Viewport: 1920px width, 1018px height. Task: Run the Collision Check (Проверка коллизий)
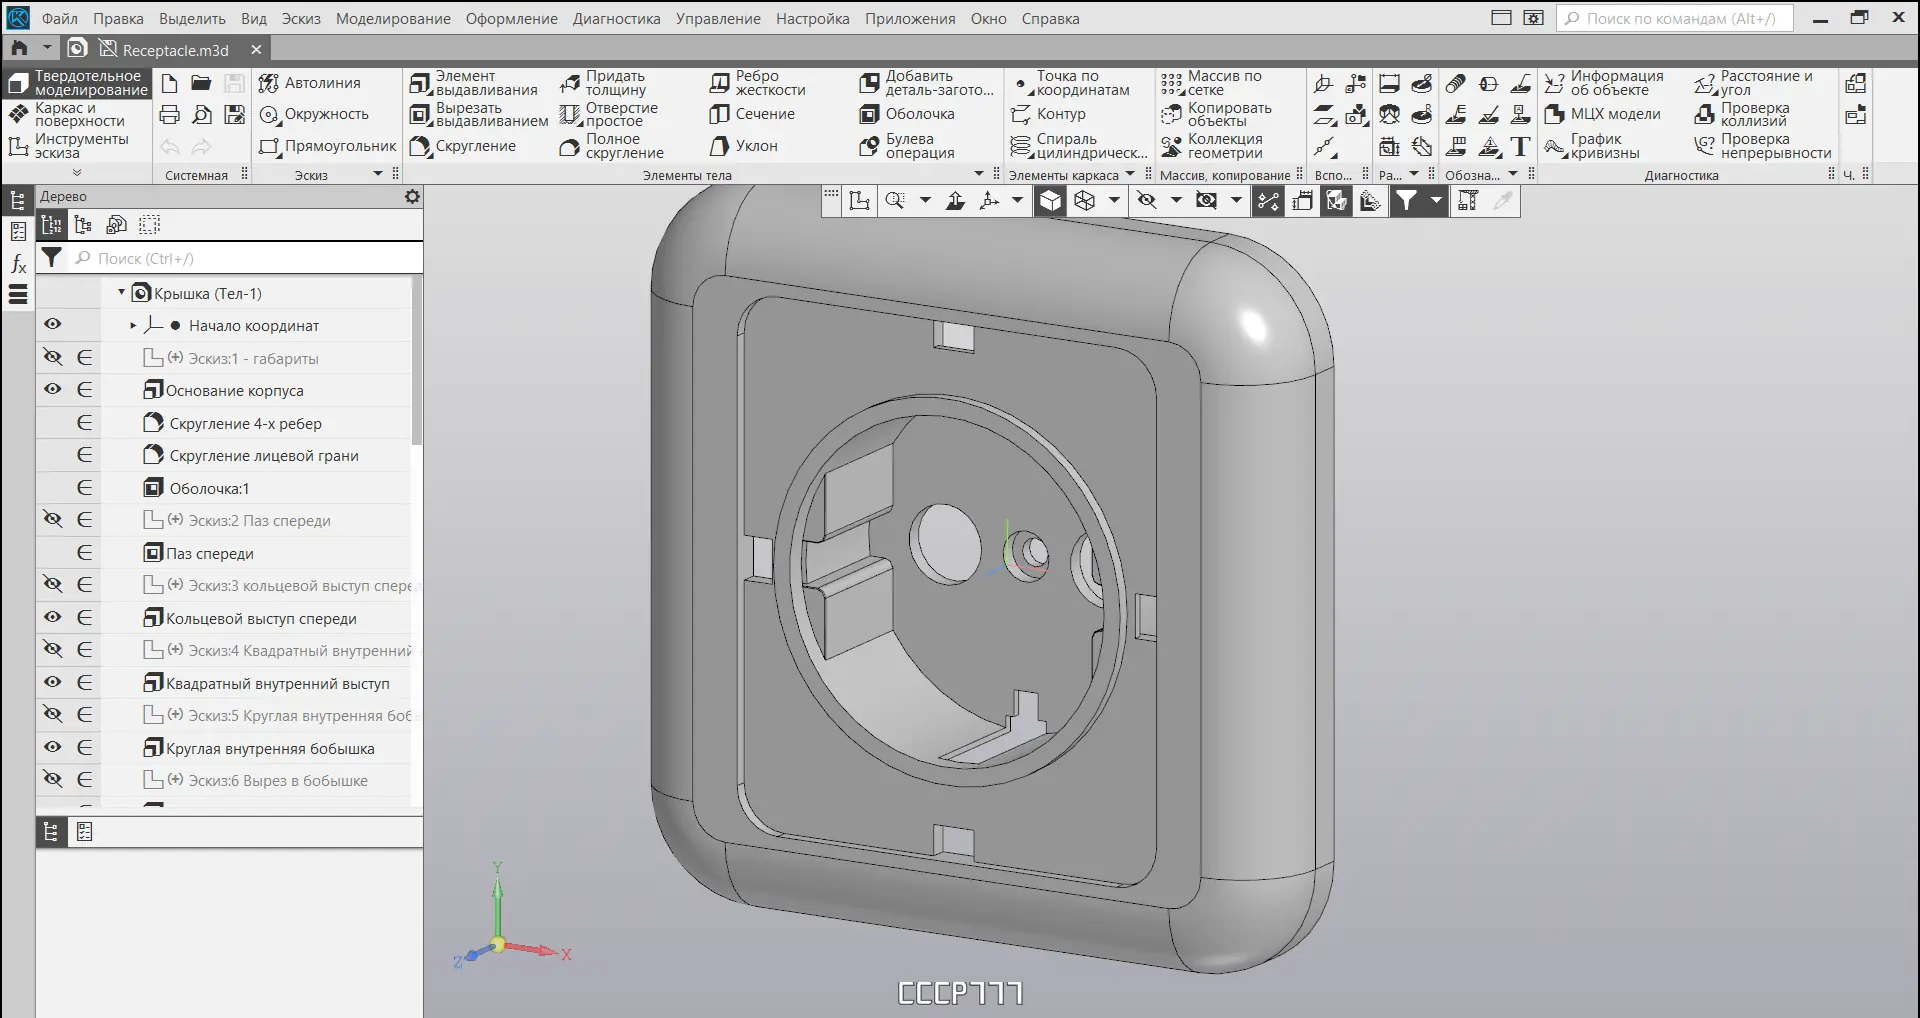(1742, 114)
